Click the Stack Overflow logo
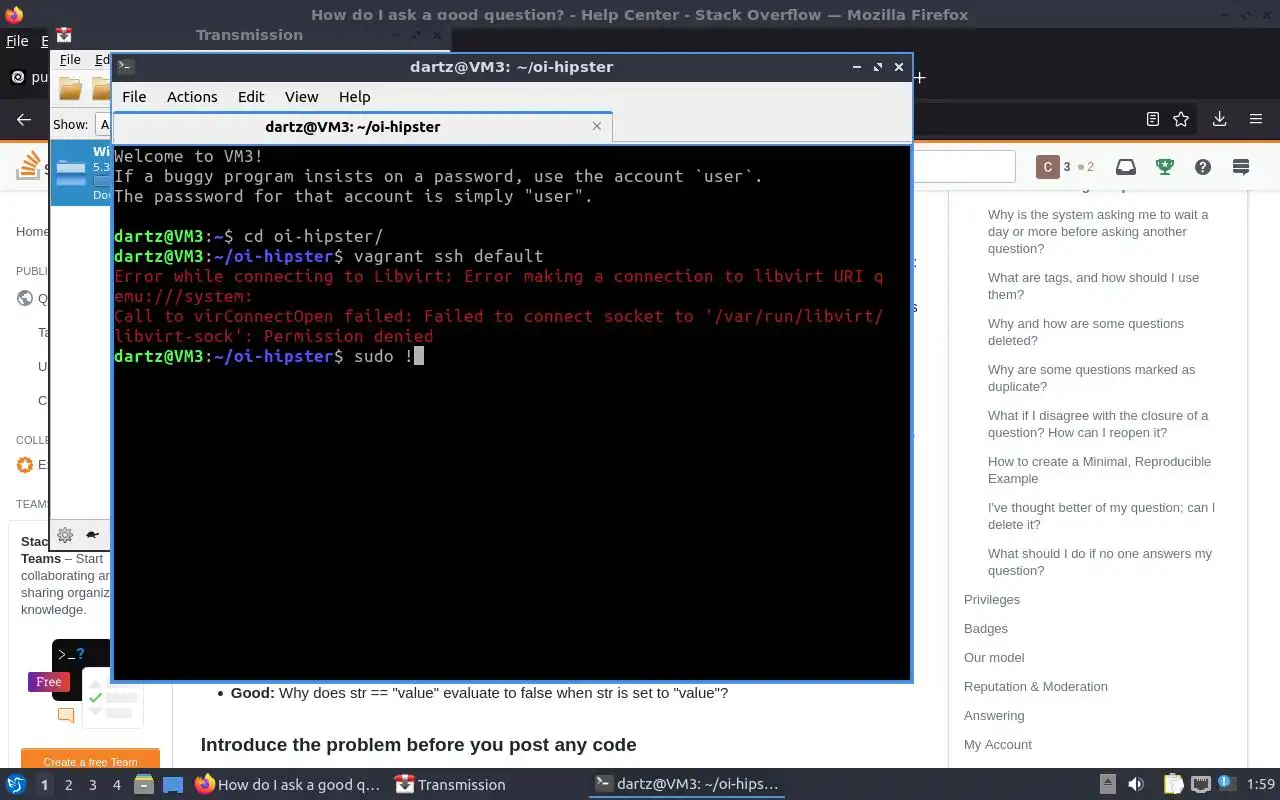The height and width of the screenshot is (800, 1280). click(28, 166)
